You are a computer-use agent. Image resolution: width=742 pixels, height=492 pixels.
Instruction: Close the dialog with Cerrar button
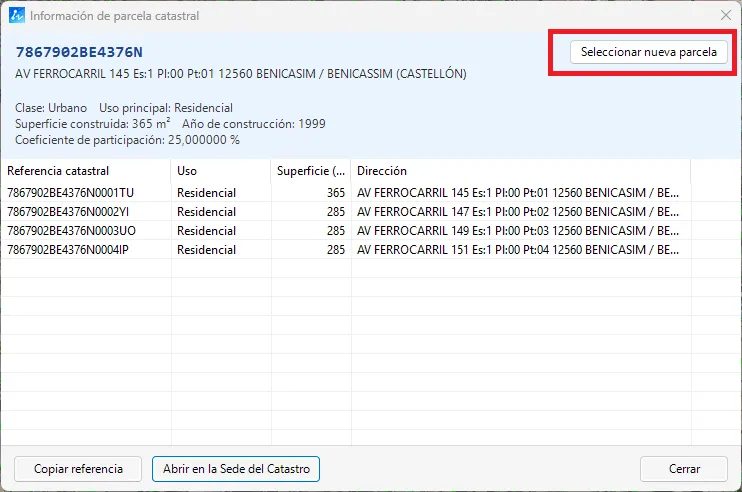[684, 469]
